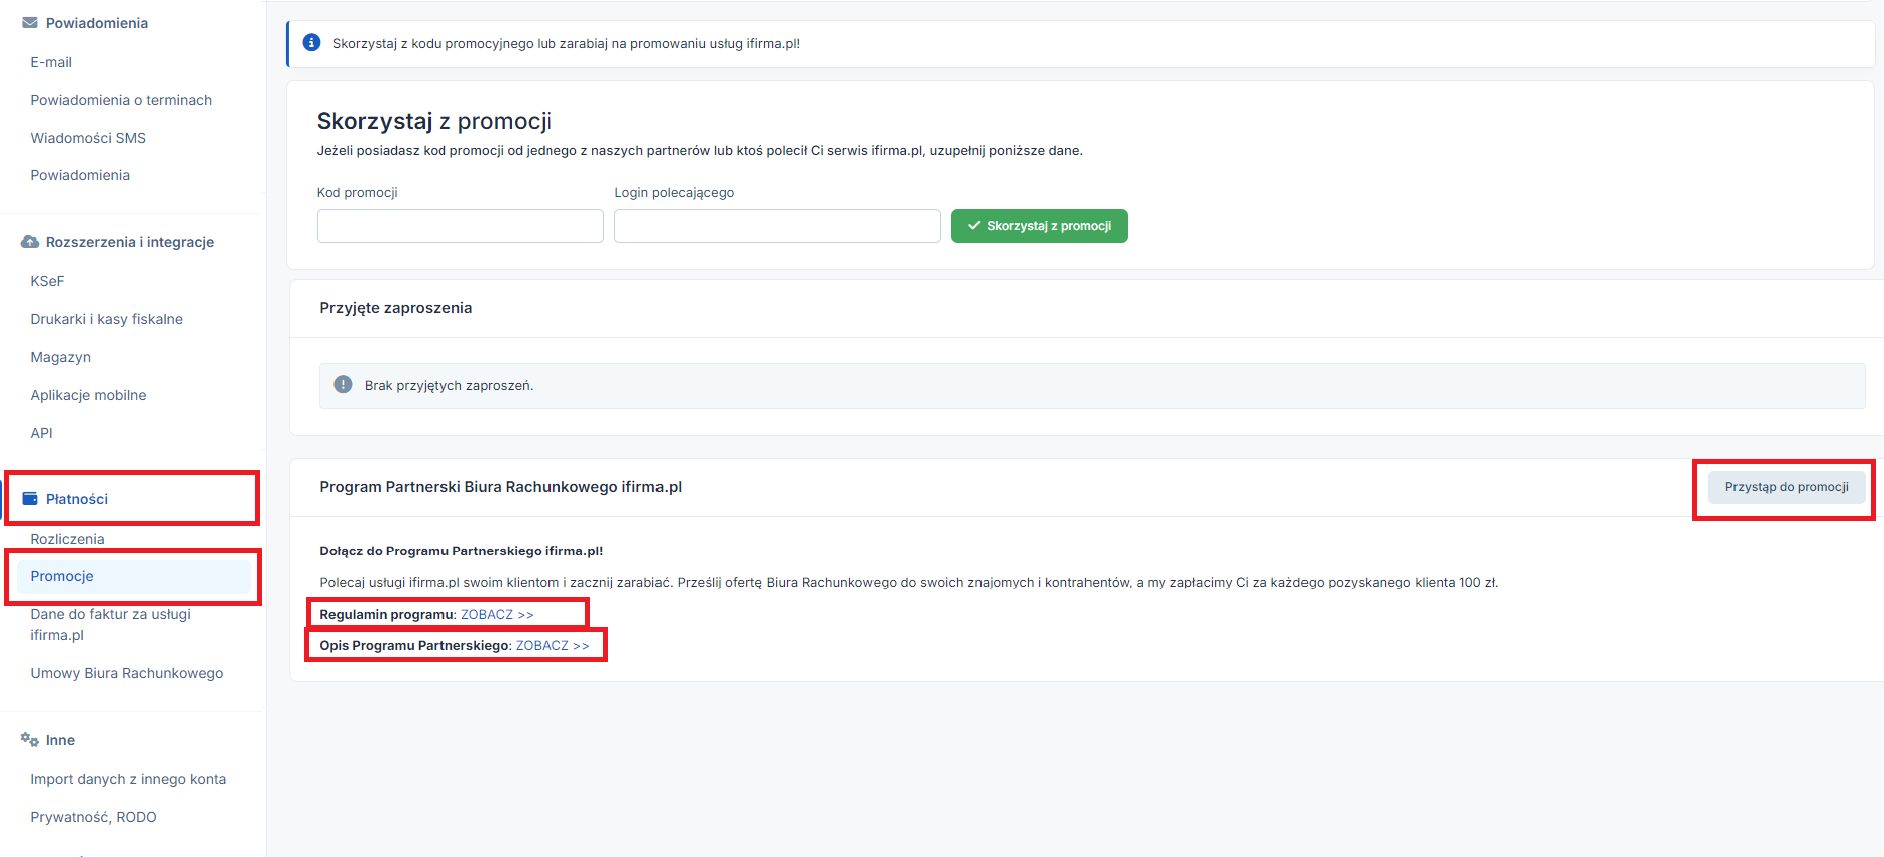Click the Przystąp do promocji button
This screenshot has height=857, width=1884.
(1786, 487)
